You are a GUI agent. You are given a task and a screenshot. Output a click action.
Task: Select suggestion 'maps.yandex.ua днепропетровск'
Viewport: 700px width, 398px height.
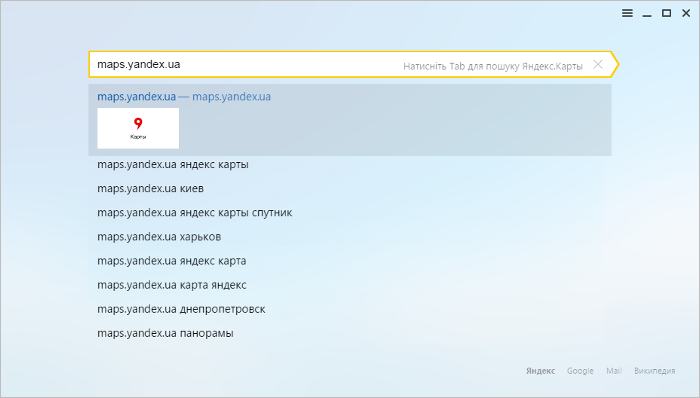click(181, 309)
